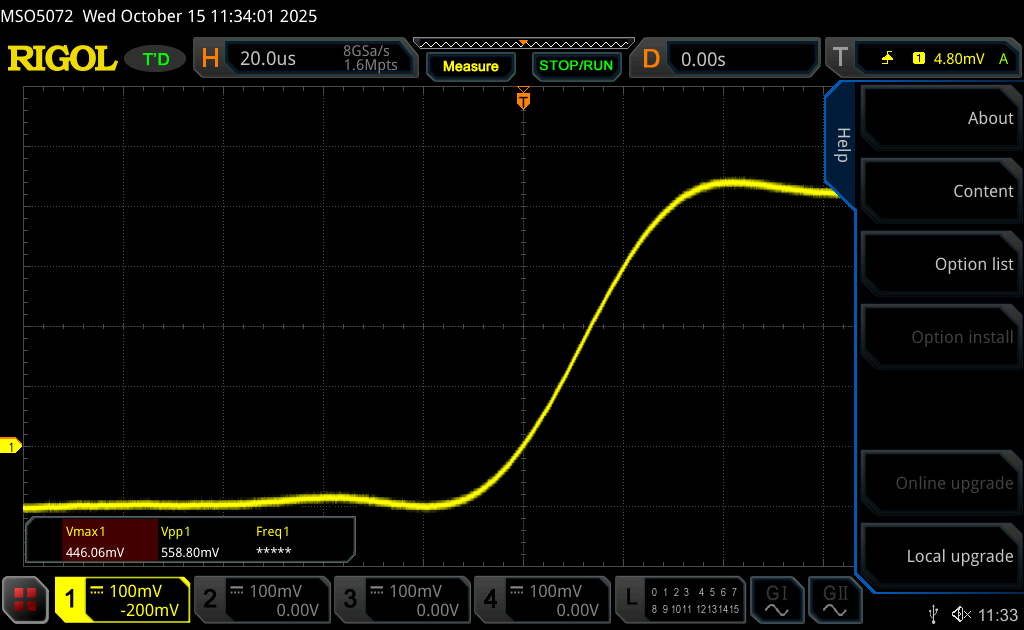Image resolution: width=1024 pixels, height=630 pixels.
Task: Click the GII signal generator icon
Action: click(x=833, y=598)
